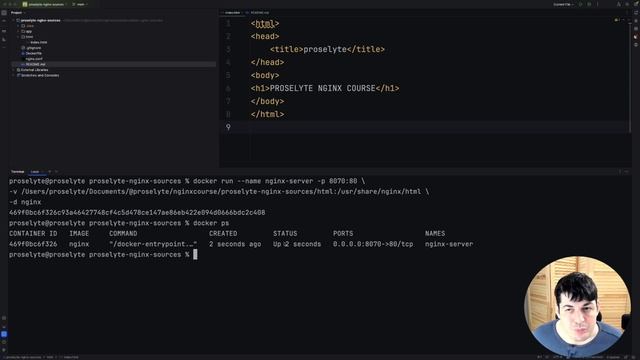The image size is (640, 360).
Task: Click the Debug button in the top toolbar
Action: pyautogui.click(x=589, y=4)
